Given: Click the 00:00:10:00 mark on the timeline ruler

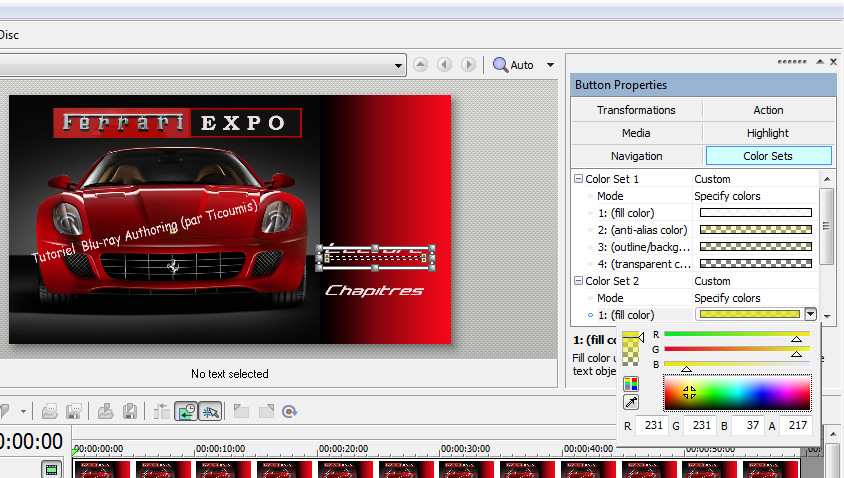Looking at the screenshot, I should 220,448.
